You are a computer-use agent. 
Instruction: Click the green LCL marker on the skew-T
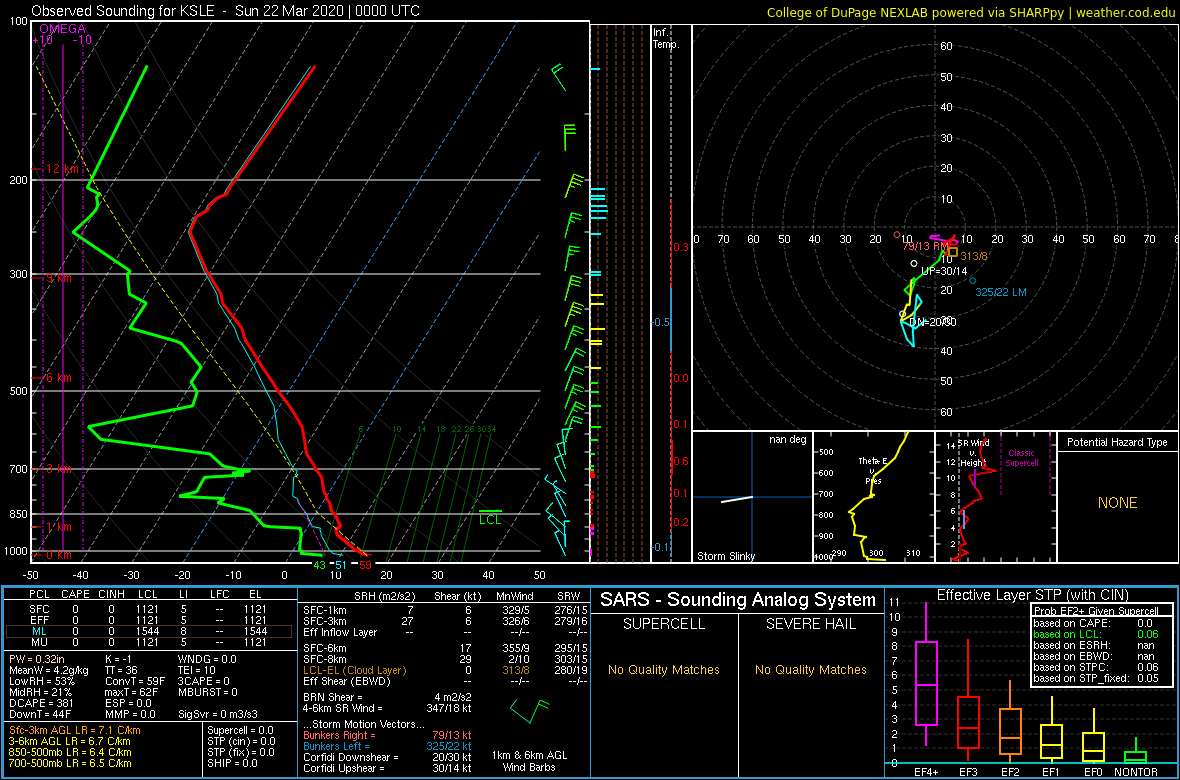(490, 516)
